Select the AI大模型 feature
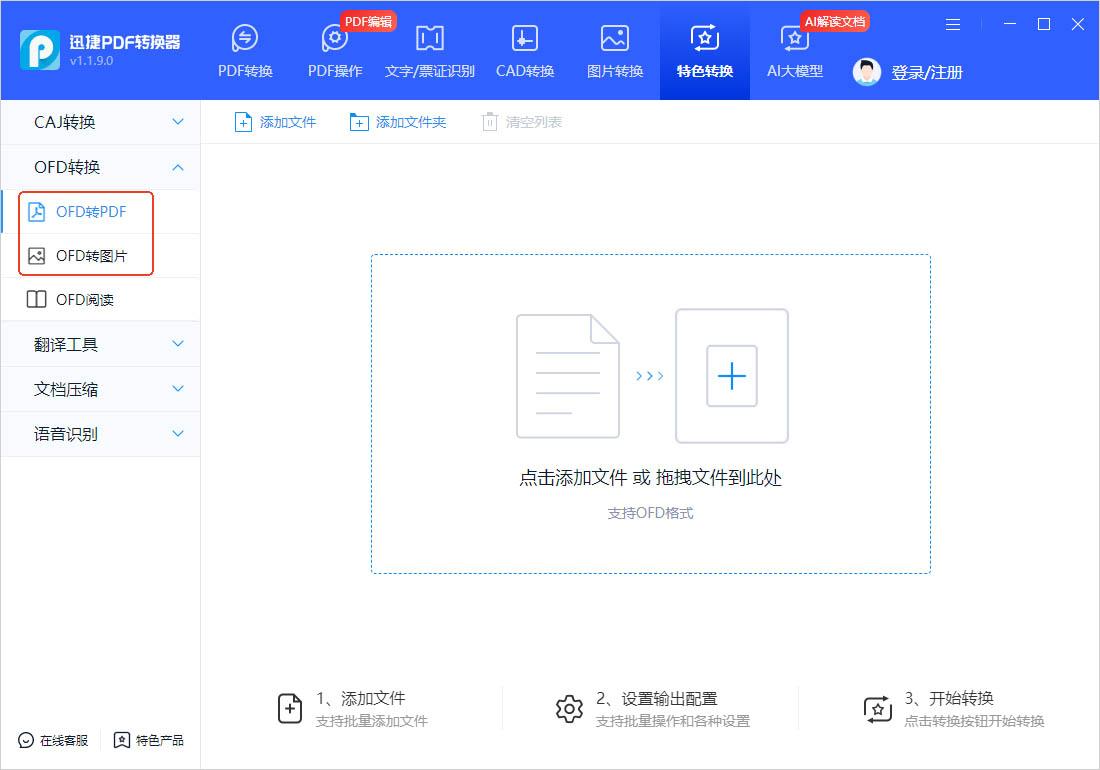Viewport: 1100px width, 770px height. pos(794,50)
